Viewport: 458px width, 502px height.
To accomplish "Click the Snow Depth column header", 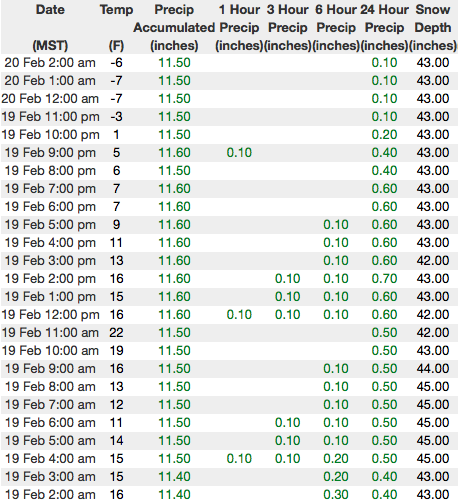I will pyautogui.click(x=433, y=27).
